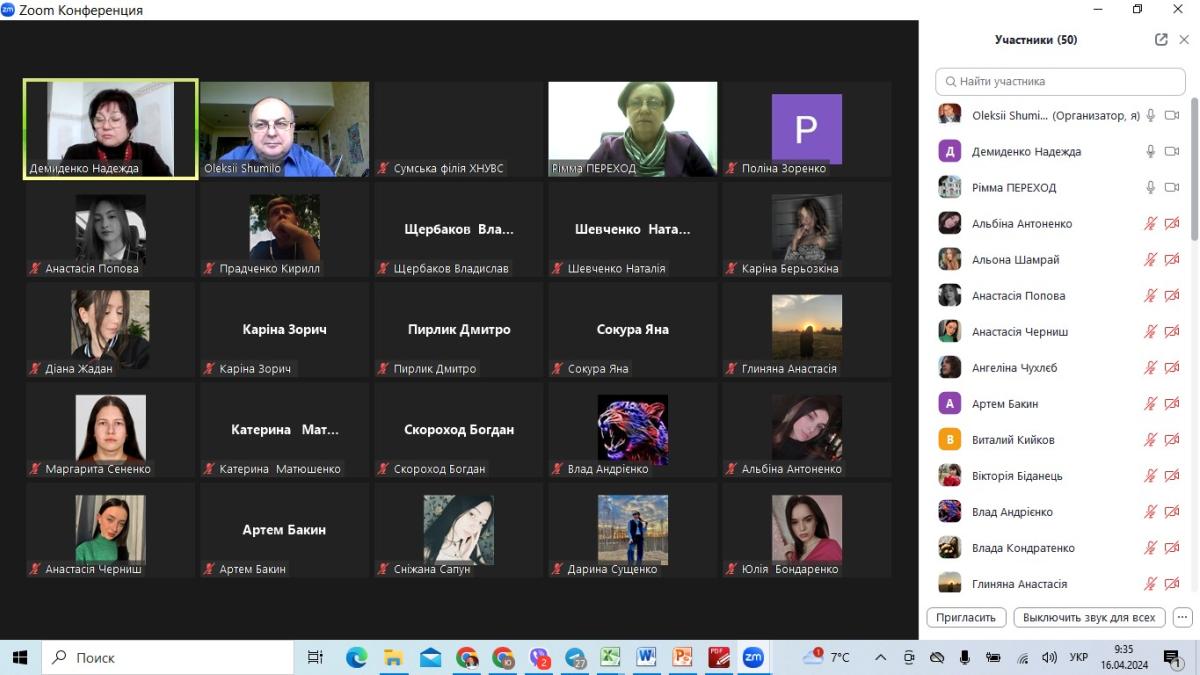Click the participant search field
This screenshot has height=675, width=1200.
1060,81
